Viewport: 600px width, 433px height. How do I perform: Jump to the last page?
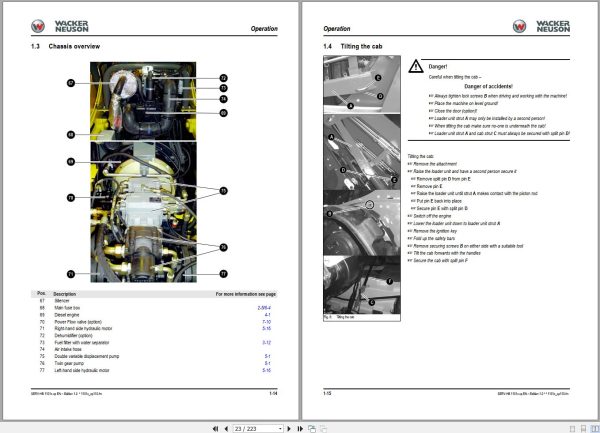coord(300,429)
